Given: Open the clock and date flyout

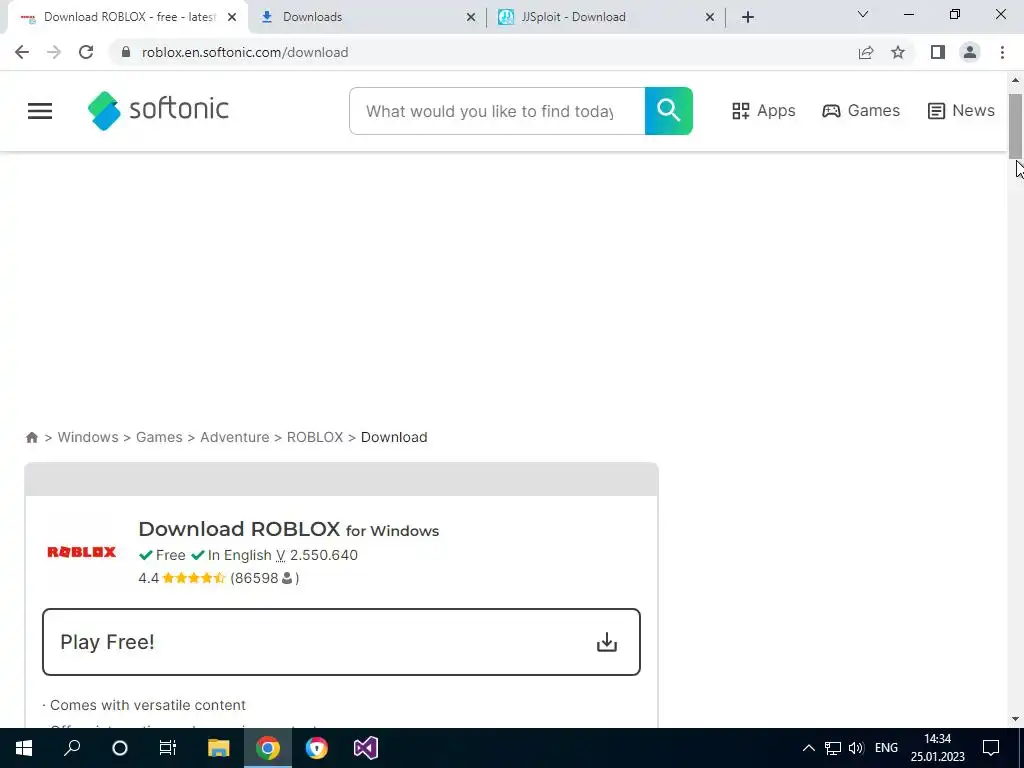Looking at the screenshot, I should tap(938, 748).
